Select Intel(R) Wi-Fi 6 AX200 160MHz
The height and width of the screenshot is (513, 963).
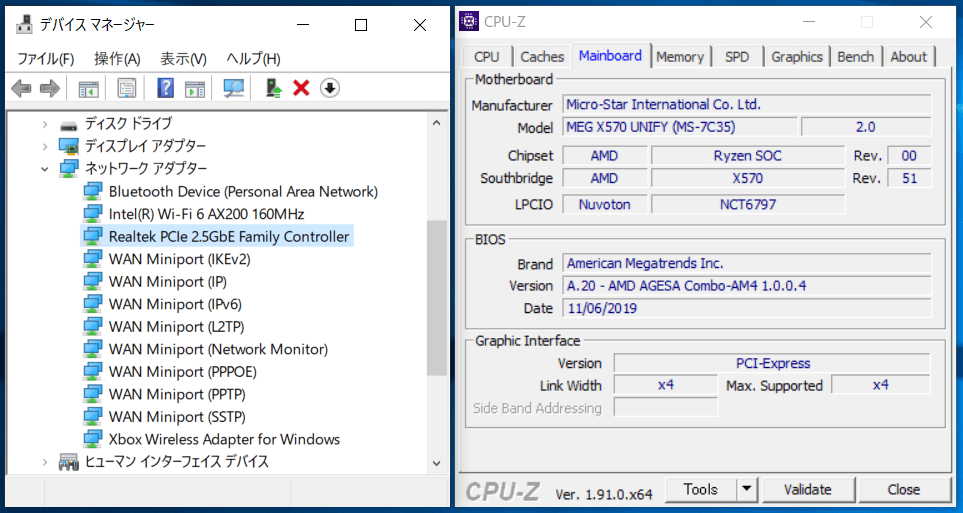click(x=206, y=214)
